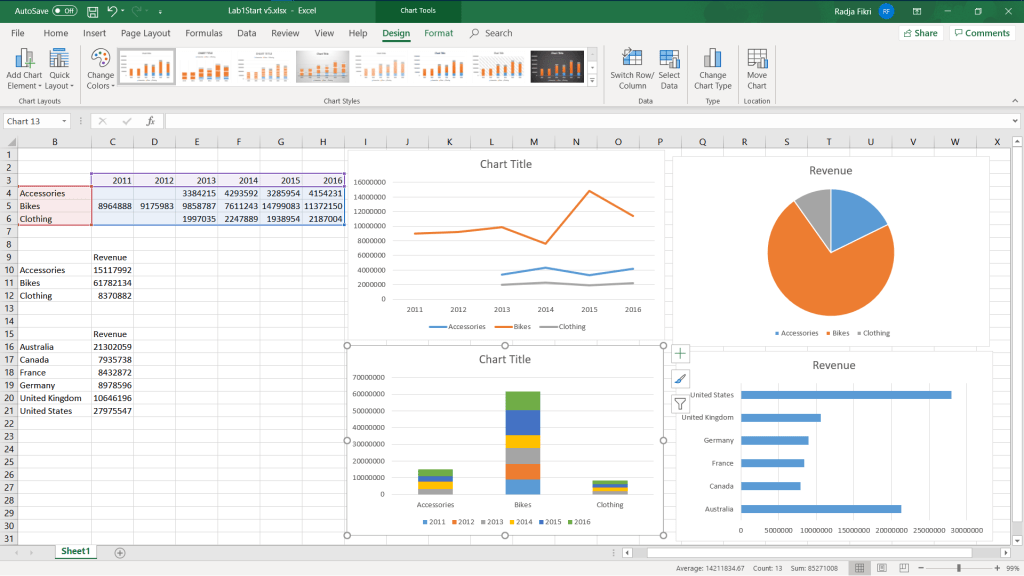This screenshot has height=576, width=1024.
Task: Select the dark background chart style thumbnail
Action: [x=557, y=67]
